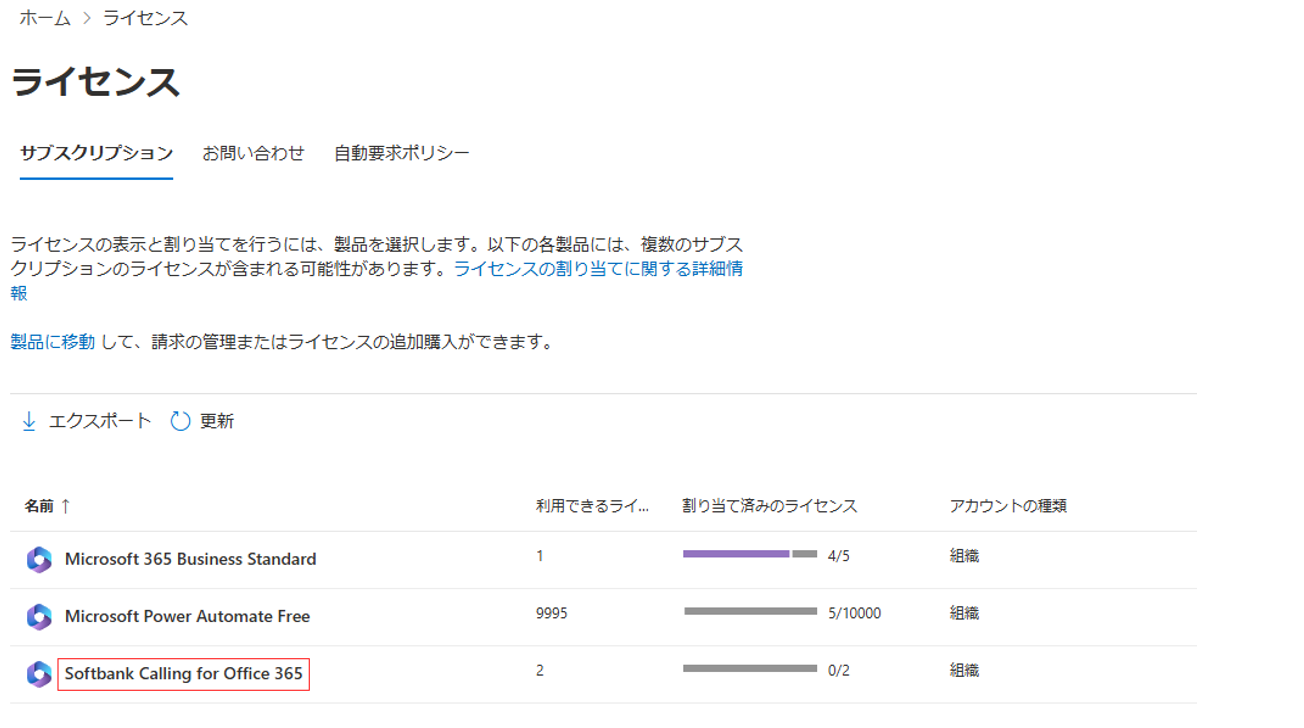Click the 4/5 assigned count text
The width and height of the screenshot is (1304, 728).
click(x=839, y=556)
